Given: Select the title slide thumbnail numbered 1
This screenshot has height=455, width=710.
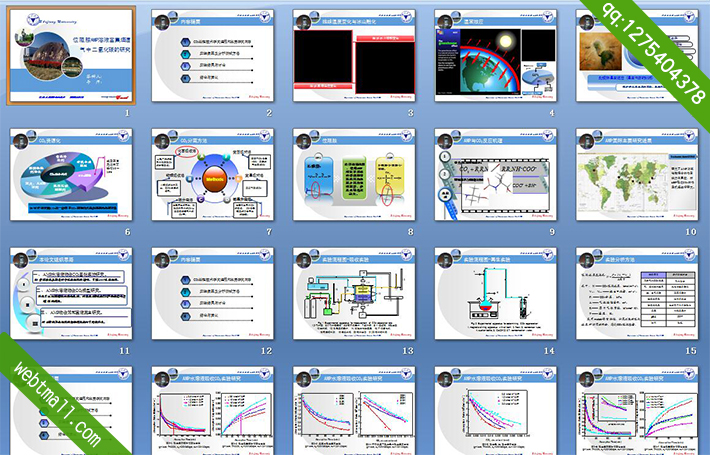Looking at the screenshot, I should 71,55.
